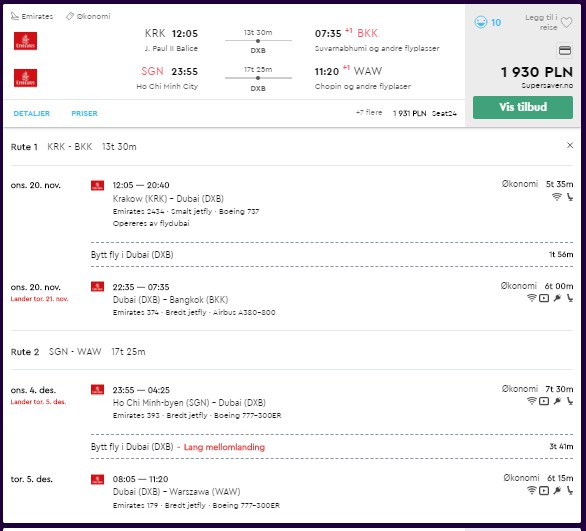Click the seat icon on Dubai–Warszawa flight
The image size is (586, 531).
click(570, 490)
